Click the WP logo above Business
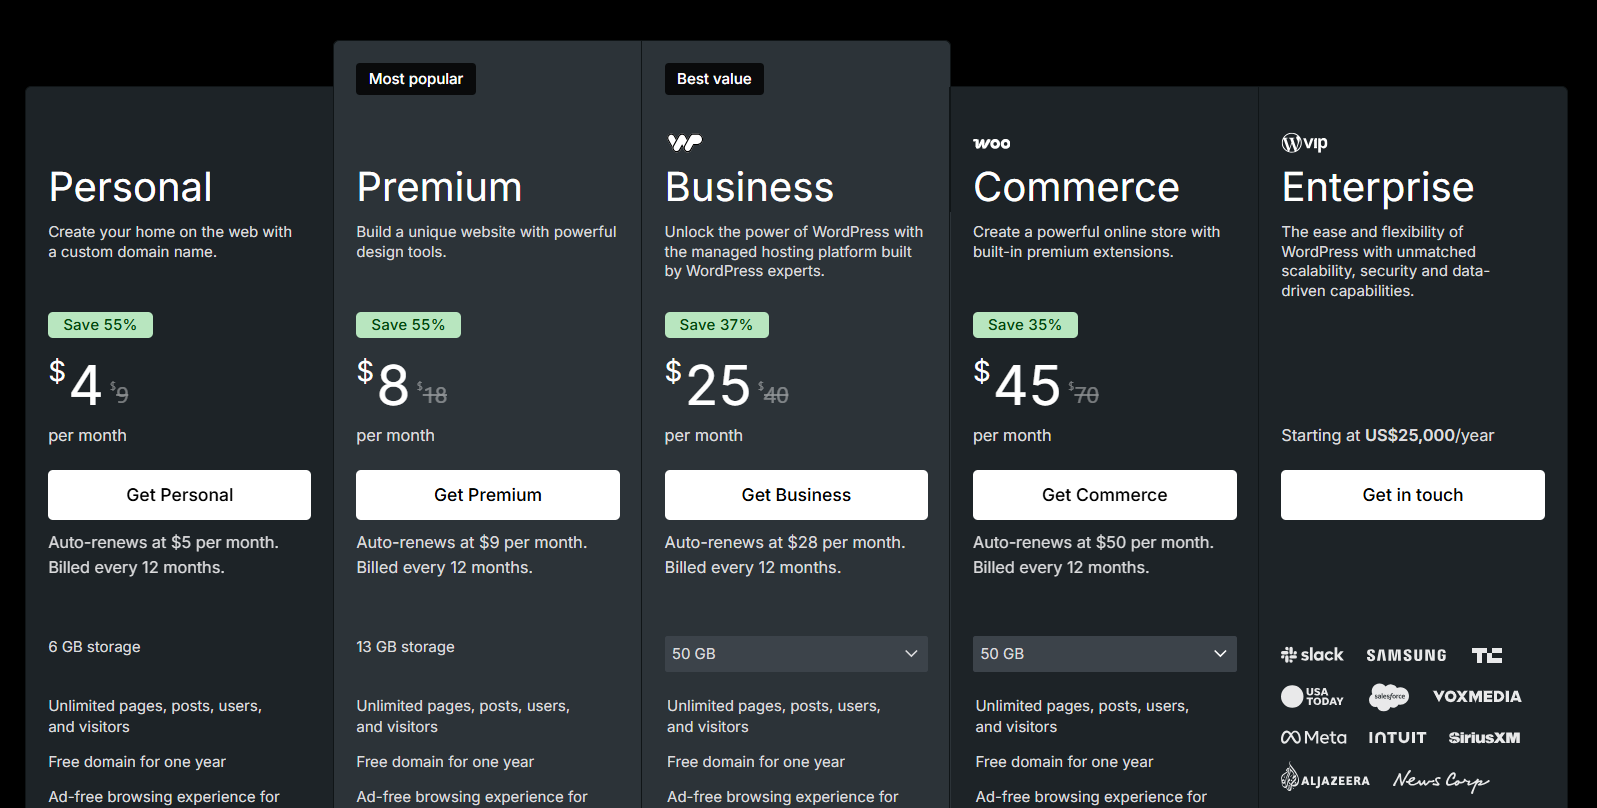This screenshot has width=1597, height=808. pos(685,143)
